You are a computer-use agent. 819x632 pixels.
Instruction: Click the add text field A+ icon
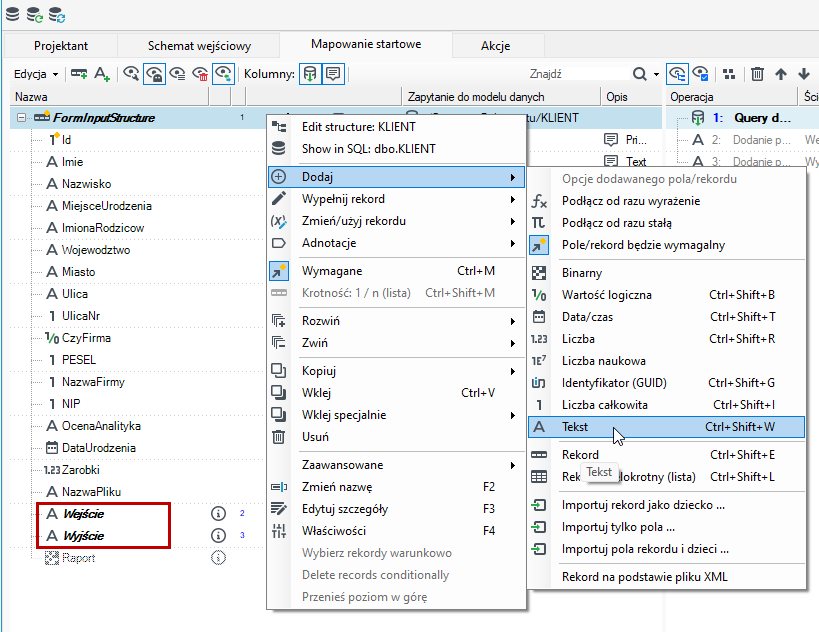(x=102, y=74)
